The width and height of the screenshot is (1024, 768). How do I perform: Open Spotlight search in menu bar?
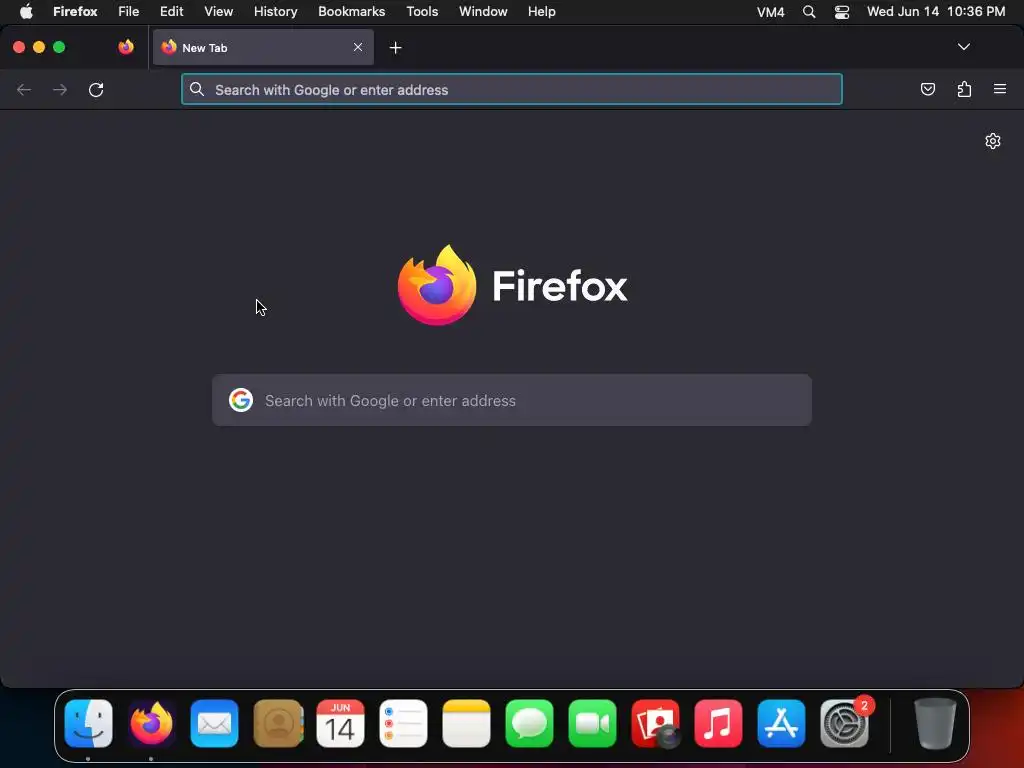click(x=808, y=12)
